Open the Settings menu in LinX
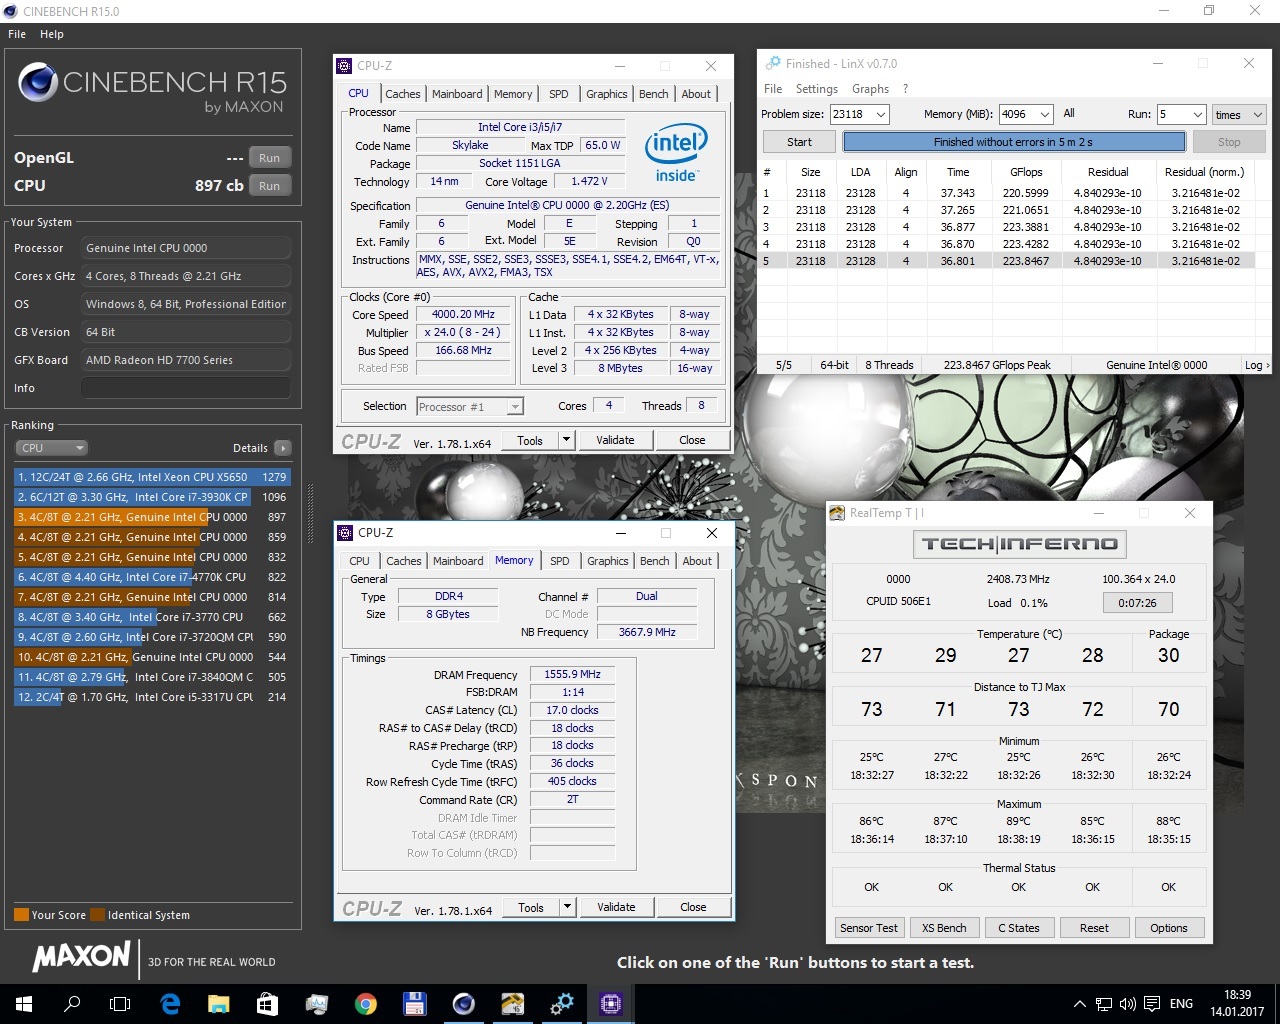 click(x=817, y=89)
